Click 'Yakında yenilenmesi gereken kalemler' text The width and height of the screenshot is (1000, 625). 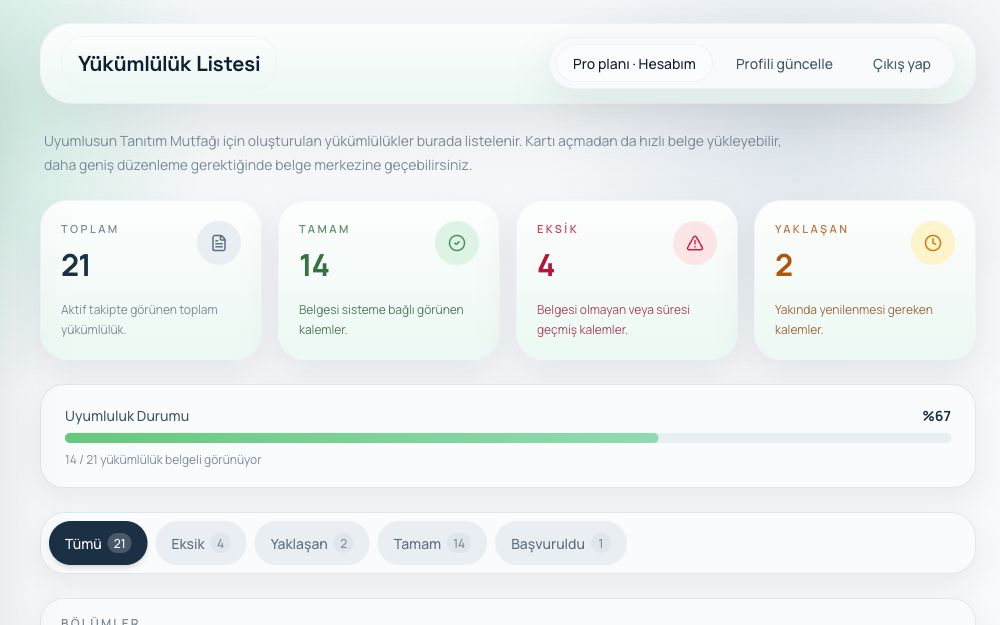click(x=853, y=320)
